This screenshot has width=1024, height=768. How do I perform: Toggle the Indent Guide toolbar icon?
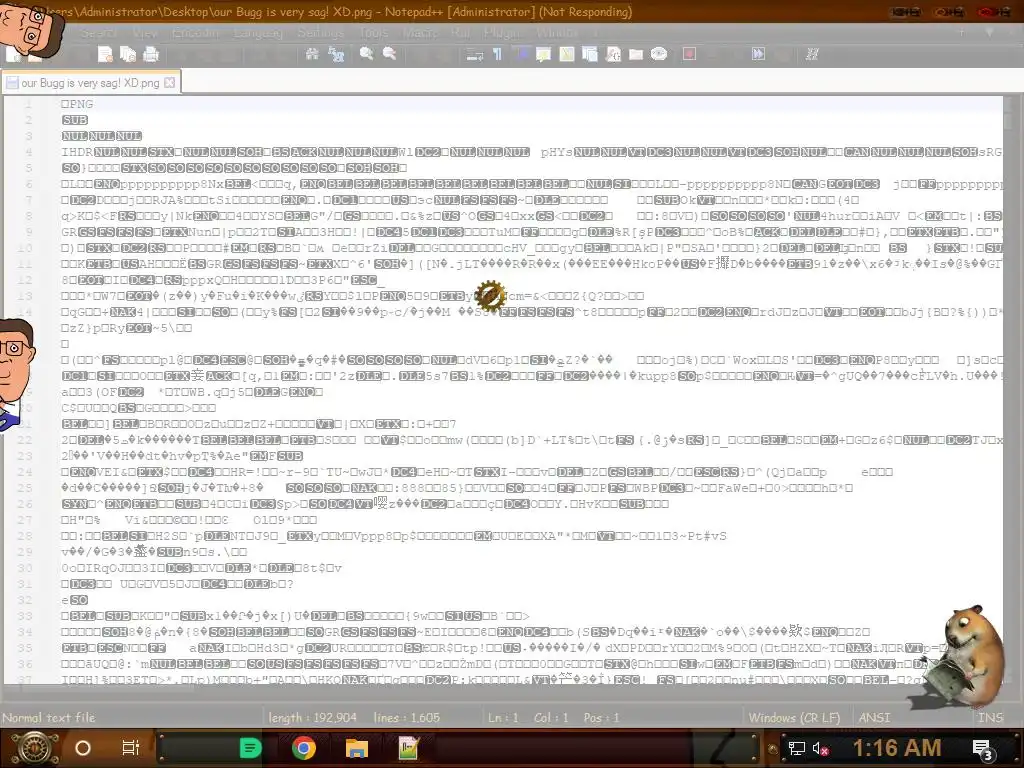coord(521,54)
